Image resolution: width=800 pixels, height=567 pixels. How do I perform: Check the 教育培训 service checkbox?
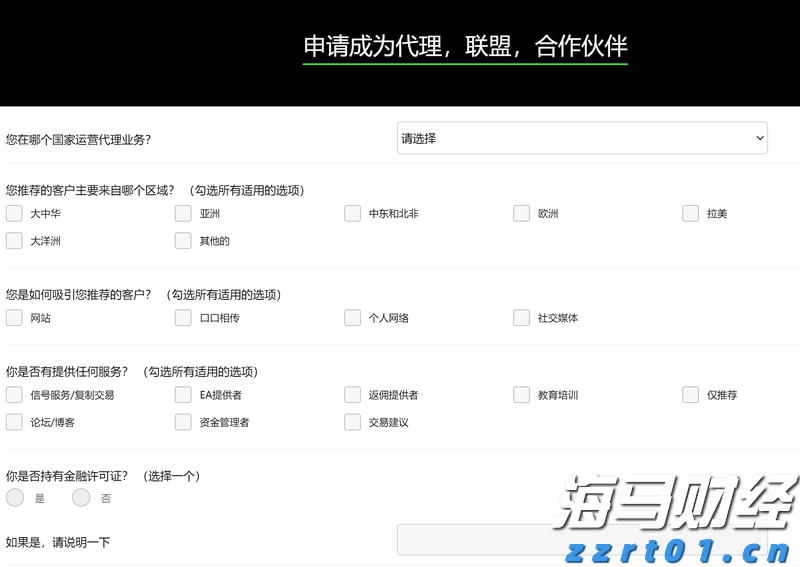[x=521, y=394]
